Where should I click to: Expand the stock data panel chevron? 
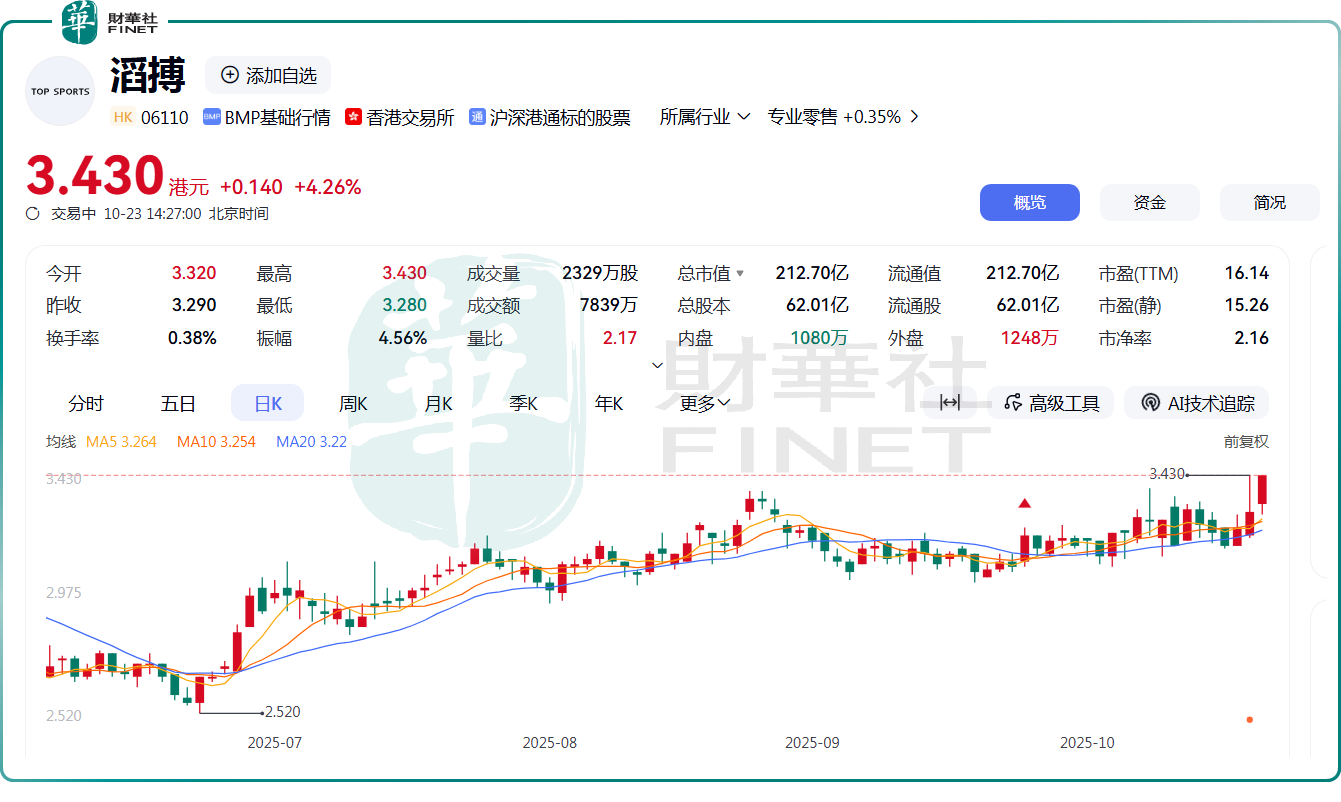point(657,365)
